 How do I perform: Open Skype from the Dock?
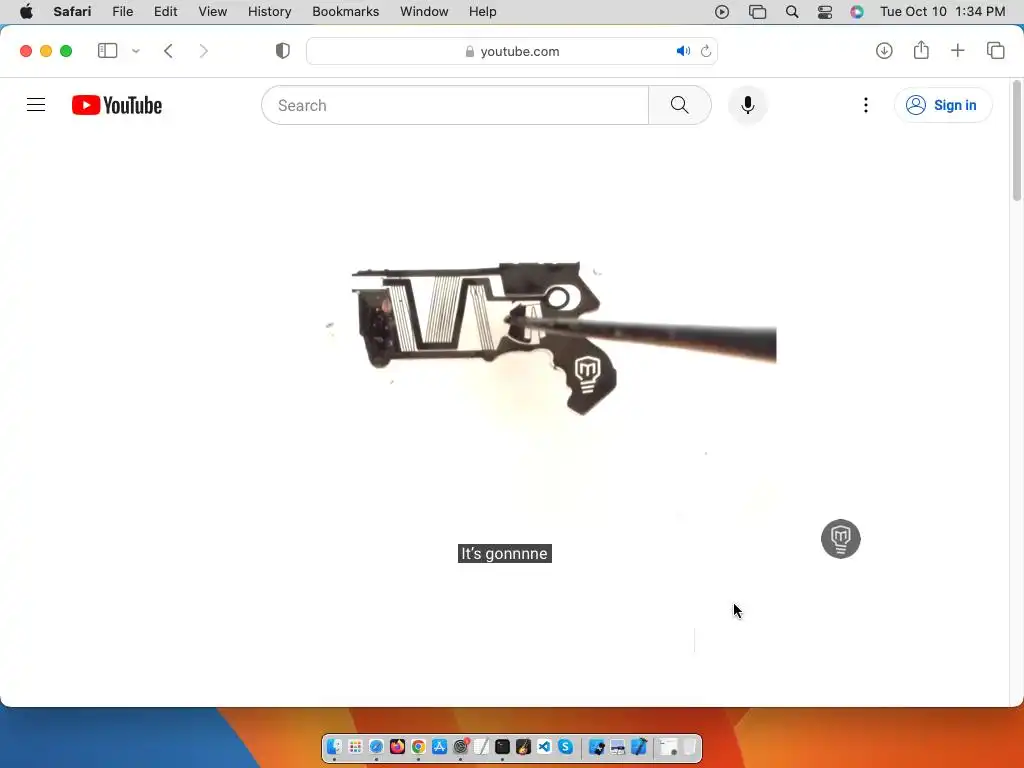(x=566, y=746)
